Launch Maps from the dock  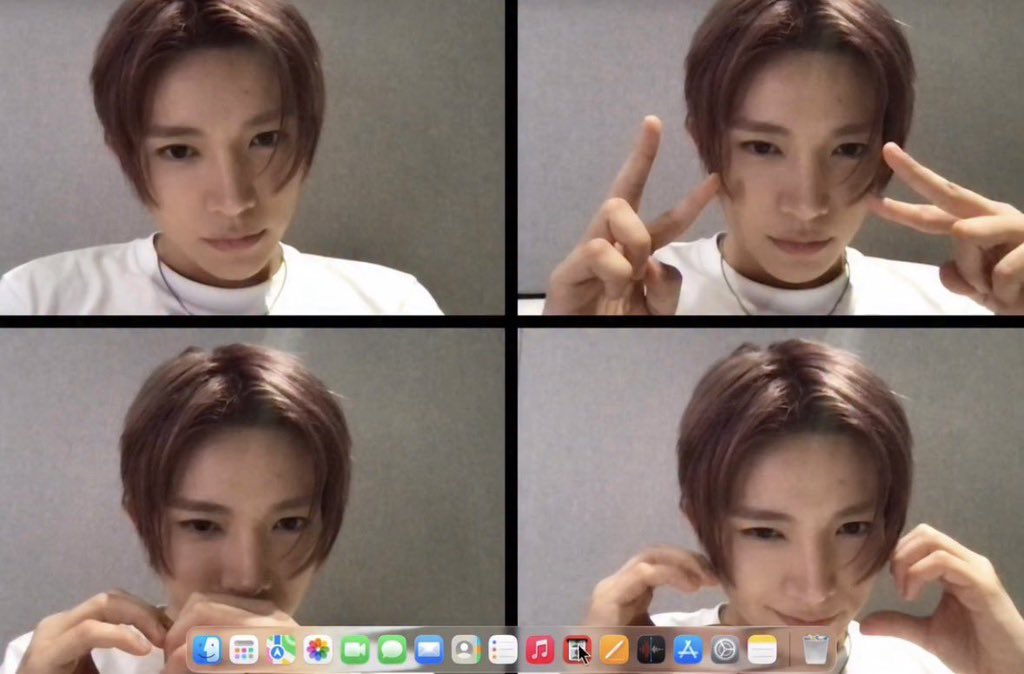click(x=281, y=650)
